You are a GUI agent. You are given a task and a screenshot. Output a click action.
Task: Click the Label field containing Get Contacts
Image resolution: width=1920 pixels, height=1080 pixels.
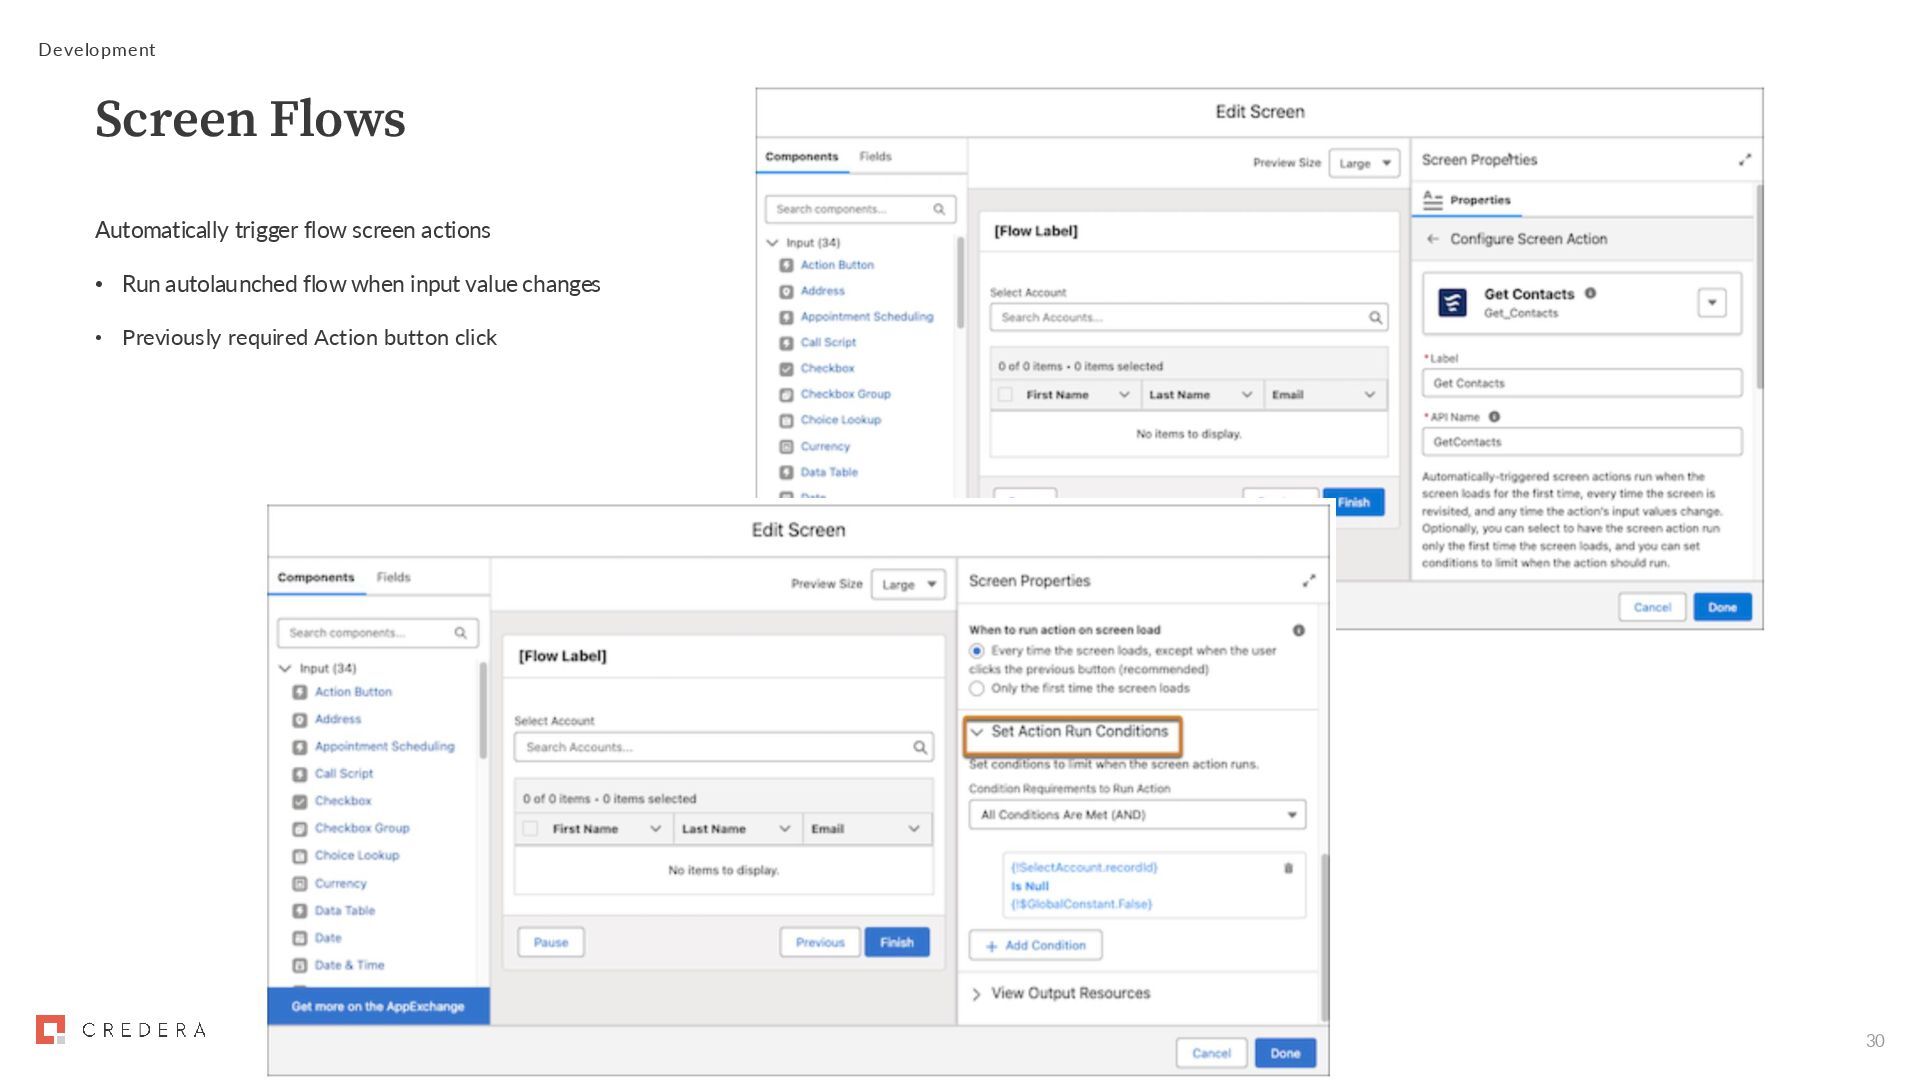tap(1581, 383)
